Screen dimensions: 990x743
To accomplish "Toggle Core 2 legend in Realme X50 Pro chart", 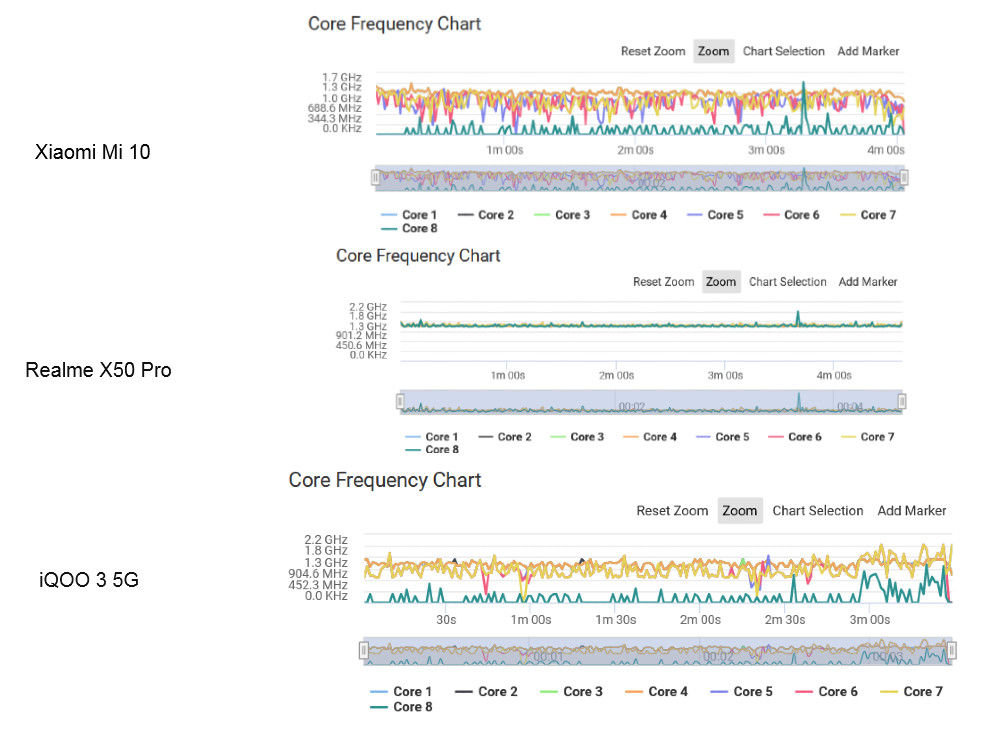I will coord(505,437).
